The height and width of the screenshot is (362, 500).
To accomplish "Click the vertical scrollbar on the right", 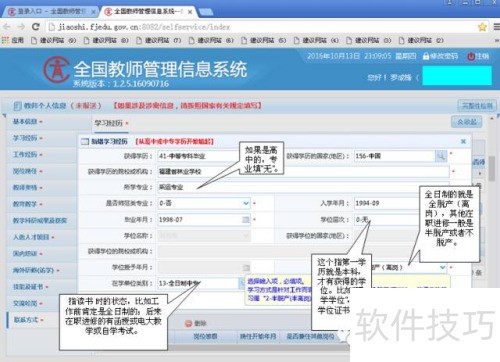I will point(492,168).
